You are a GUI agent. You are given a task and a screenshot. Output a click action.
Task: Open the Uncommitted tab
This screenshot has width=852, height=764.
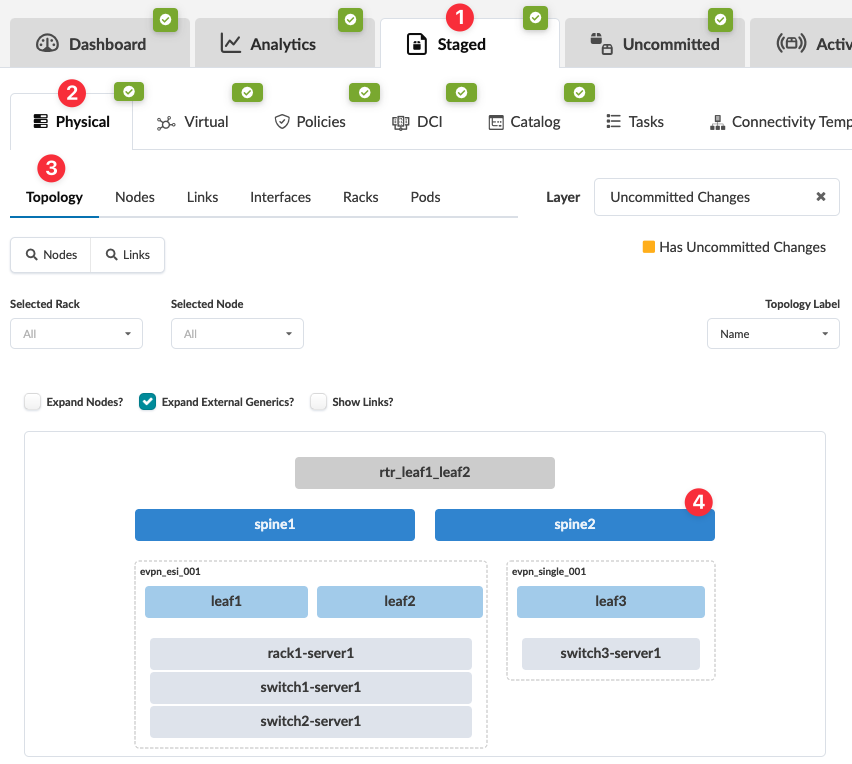[655, 43]
